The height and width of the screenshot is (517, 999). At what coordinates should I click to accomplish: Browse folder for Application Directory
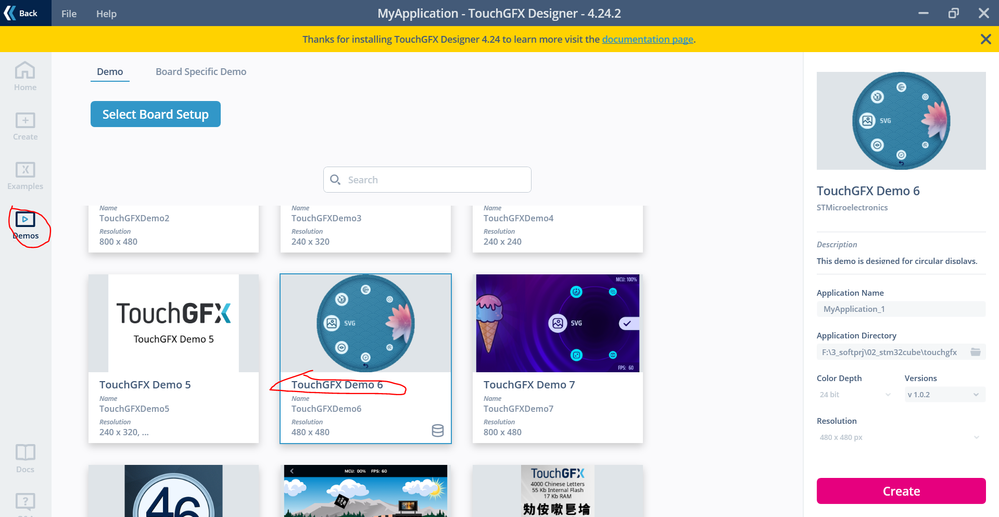975,352
